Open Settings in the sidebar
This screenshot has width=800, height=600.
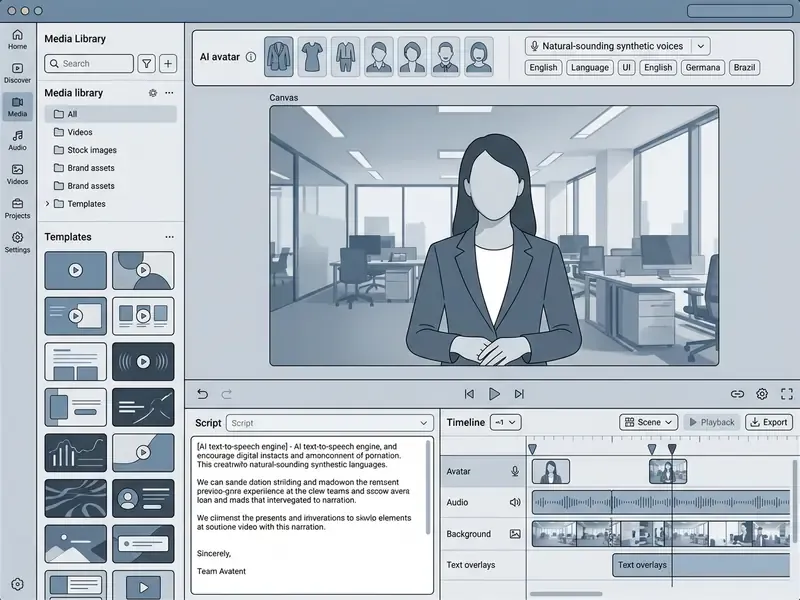(x=17, y=242)
